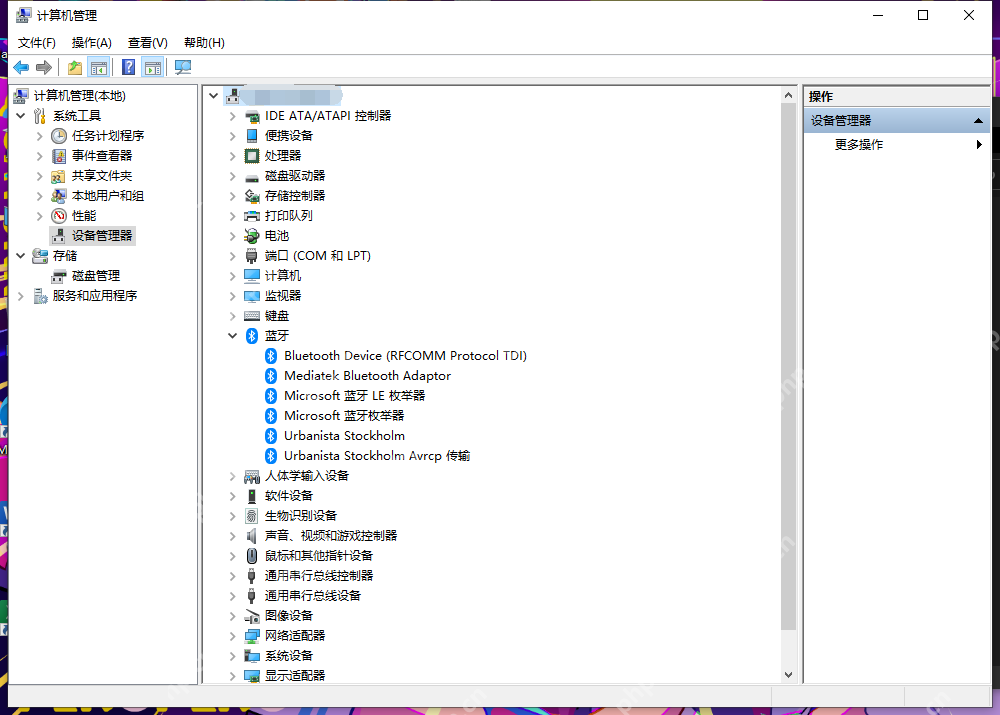Collapse the 存储 node in left tree
This screenshot has height=715, width=1000.
pyautogui.click(x=20, y=256)
